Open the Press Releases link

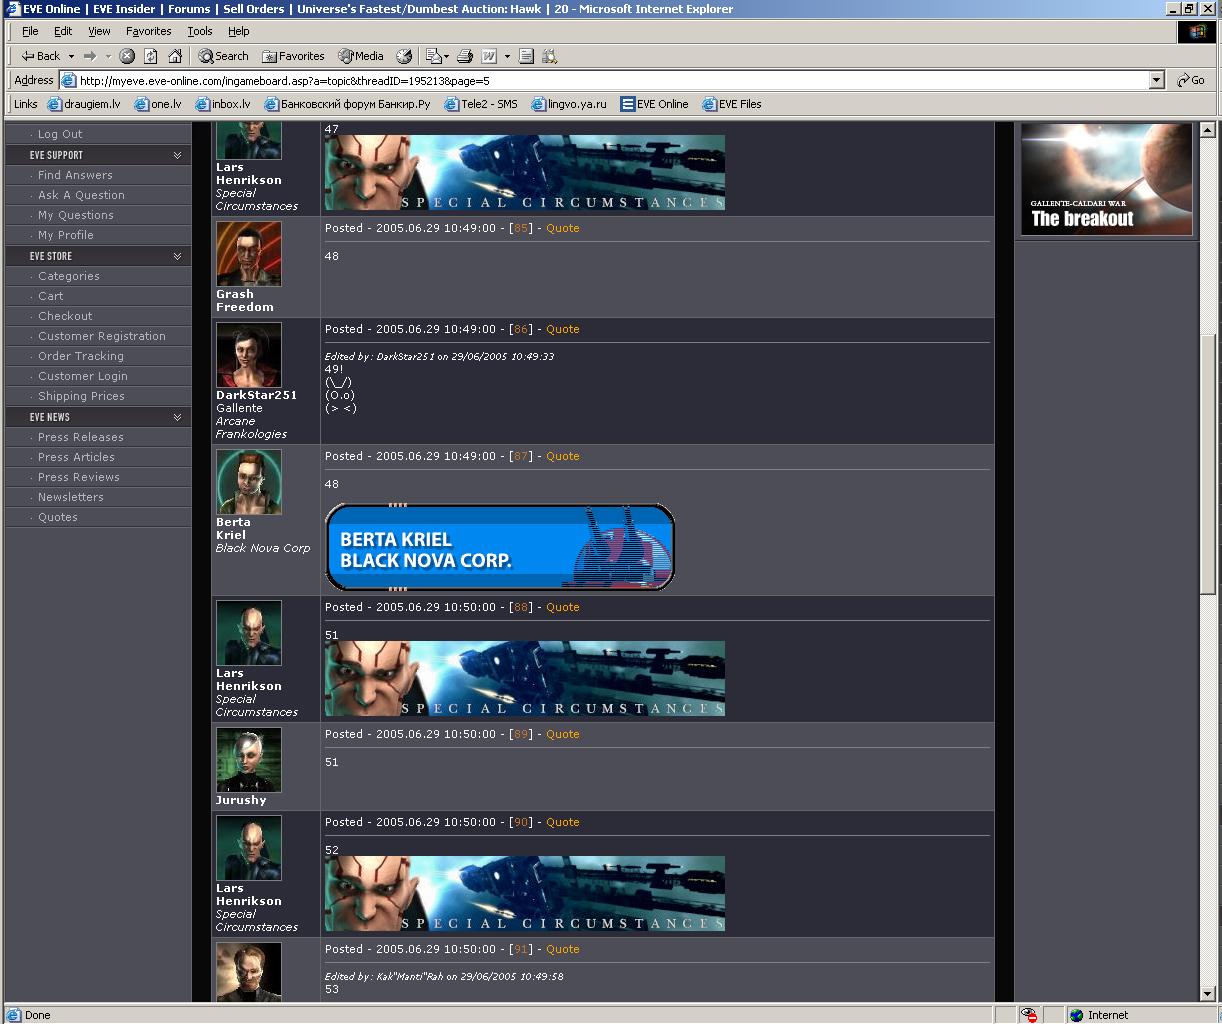[81, 437]
